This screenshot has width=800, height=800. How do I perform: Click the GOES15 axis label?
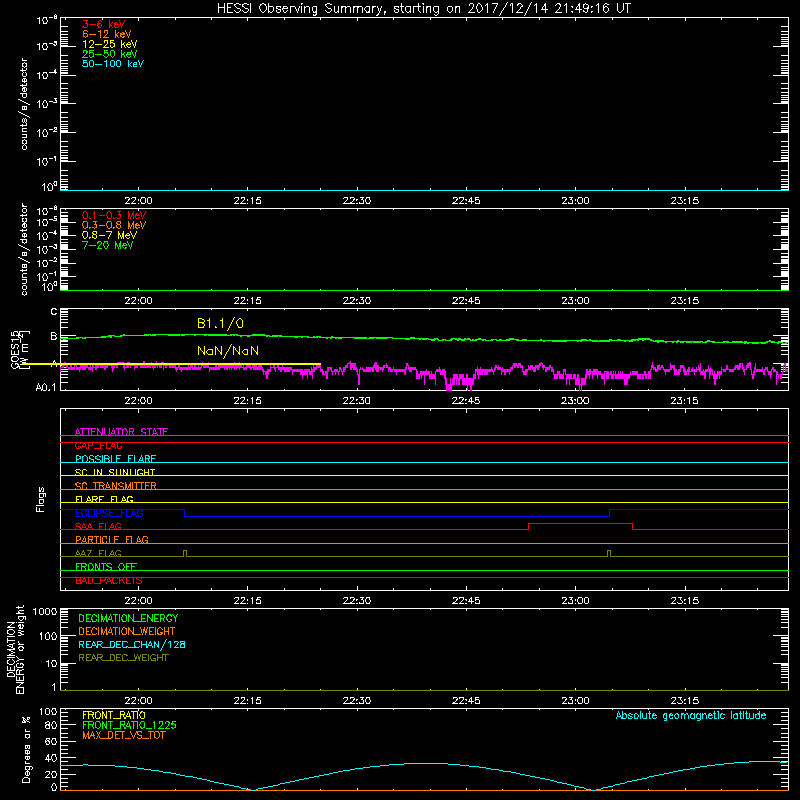pos(15,349)
